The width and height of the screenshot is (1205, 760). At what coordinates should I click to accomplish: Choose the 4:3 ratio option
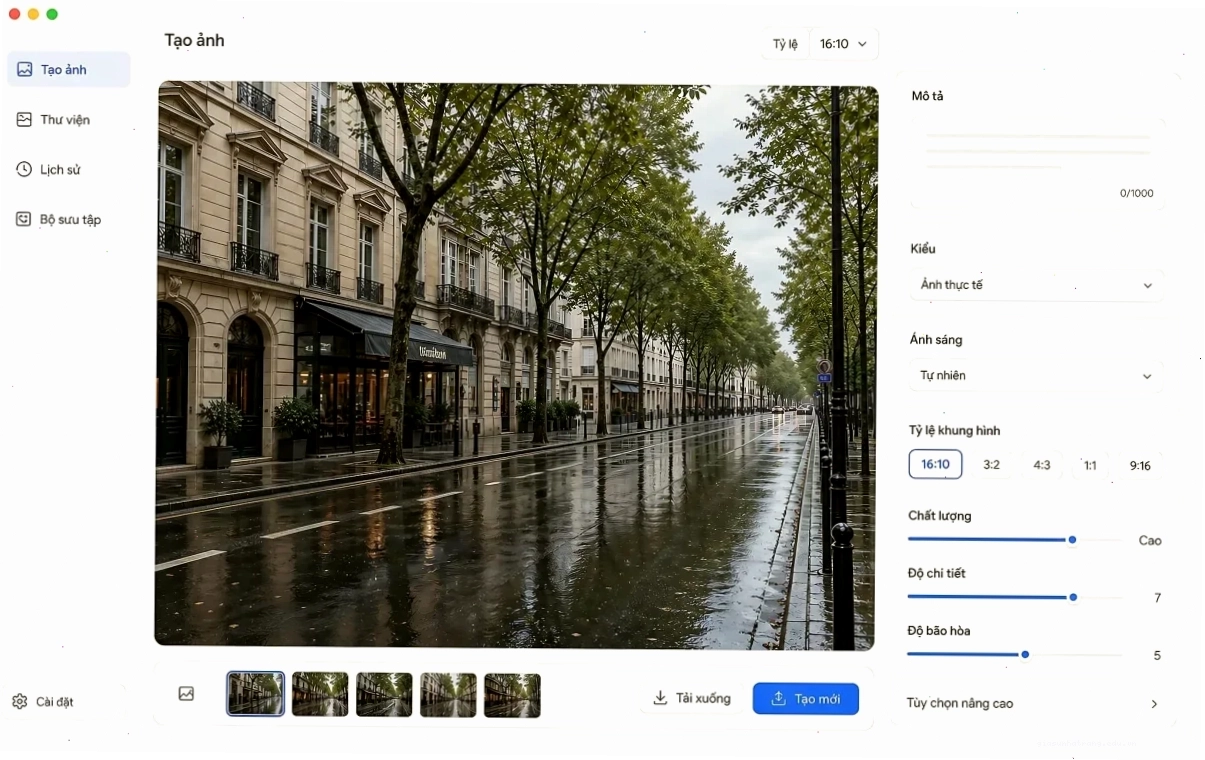[1042, 465]
